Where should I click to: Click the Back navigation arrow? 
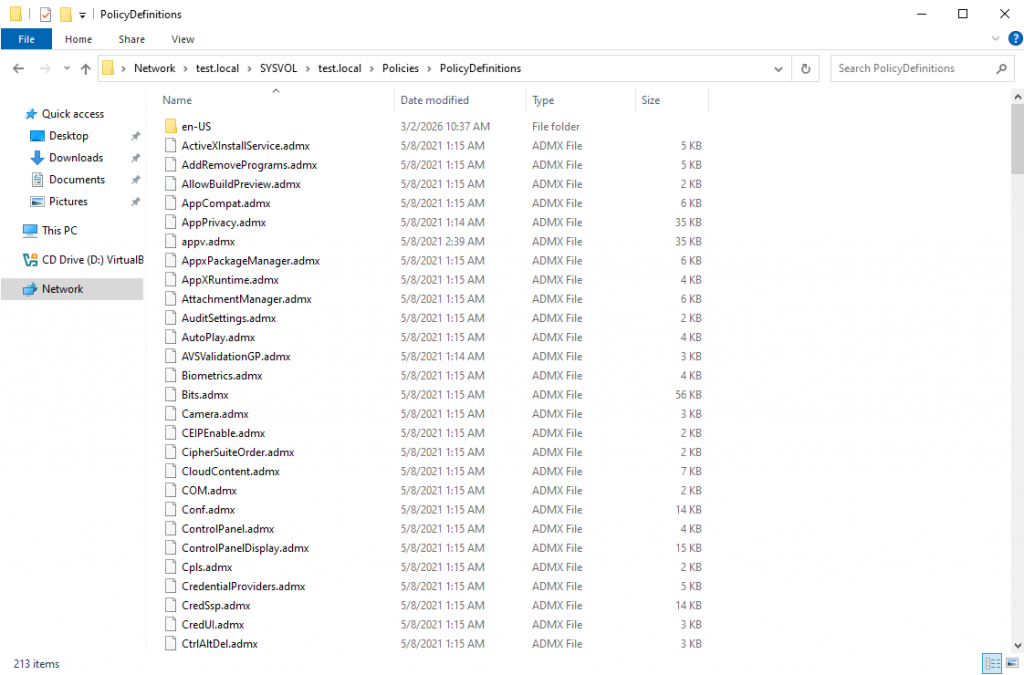click(18, 68)
